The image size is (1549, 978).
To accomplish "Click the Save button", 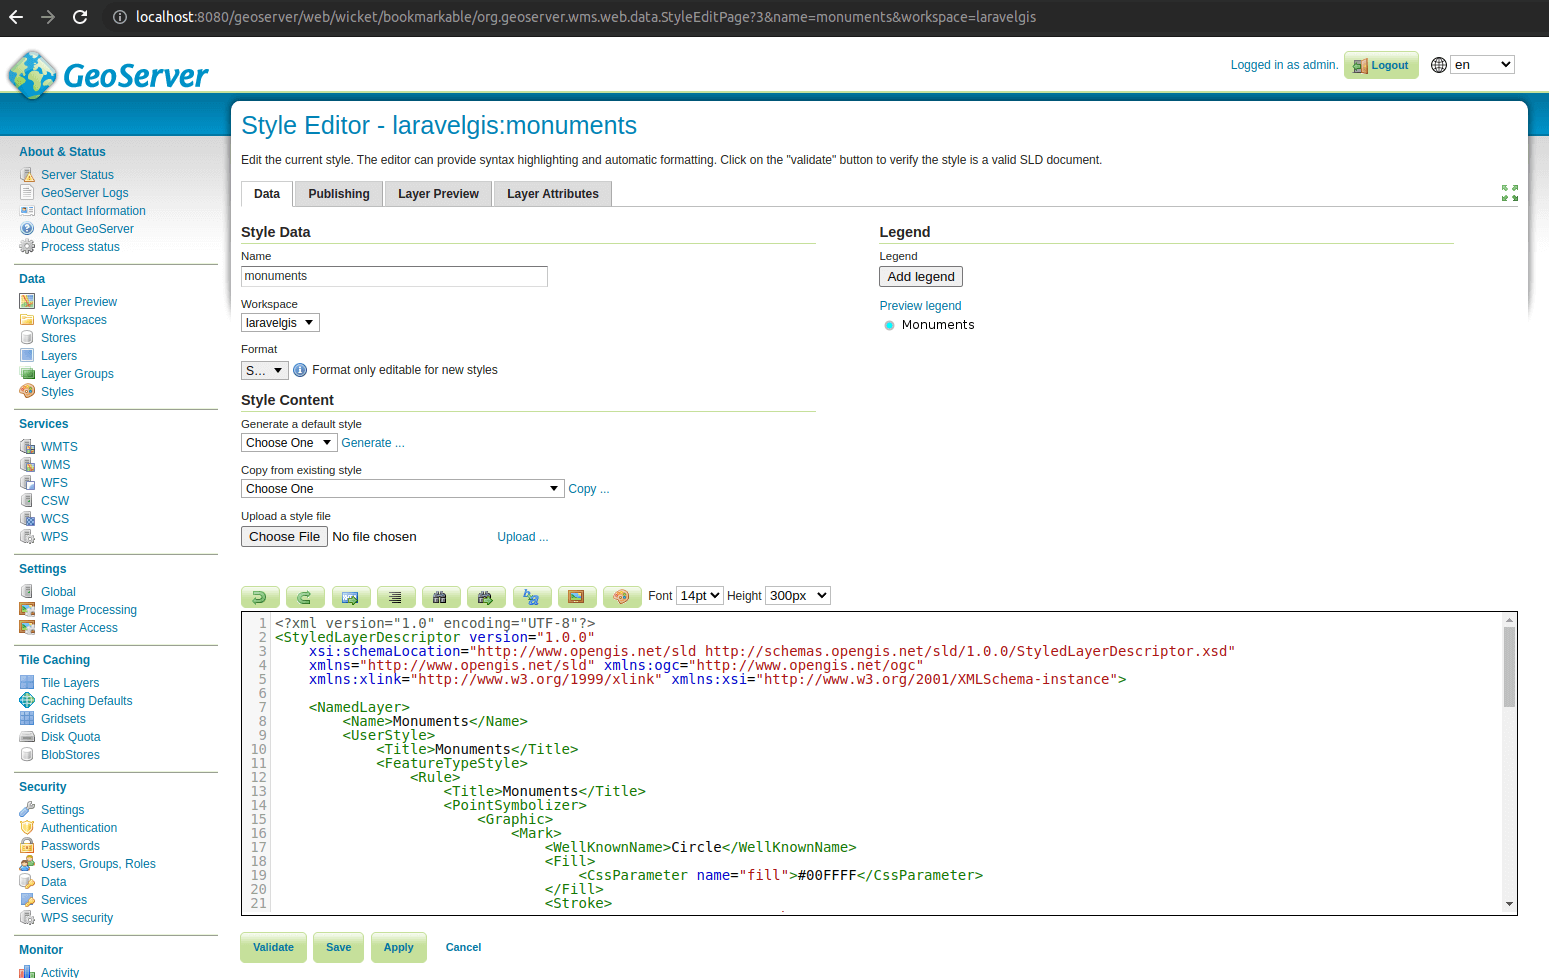I will point(339,947).
